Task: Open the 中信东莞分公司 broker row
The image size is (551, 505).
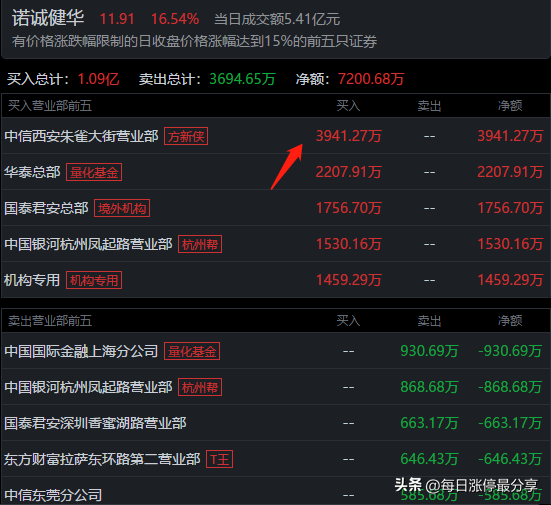Action: (53, 495)
